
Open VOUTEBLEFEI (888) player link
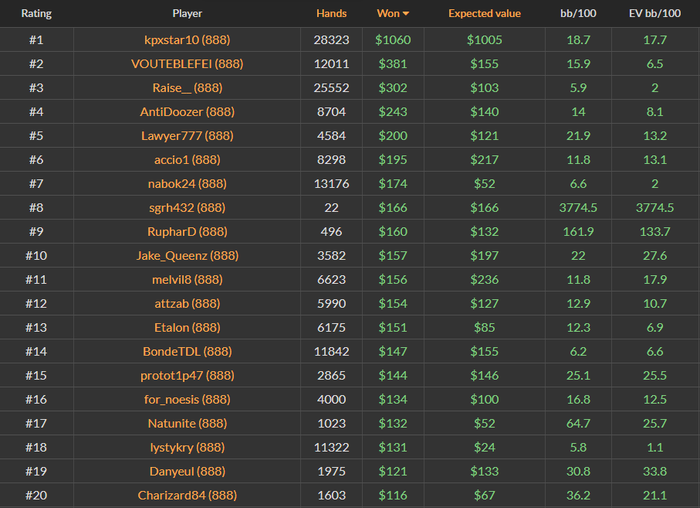(187, 64)
